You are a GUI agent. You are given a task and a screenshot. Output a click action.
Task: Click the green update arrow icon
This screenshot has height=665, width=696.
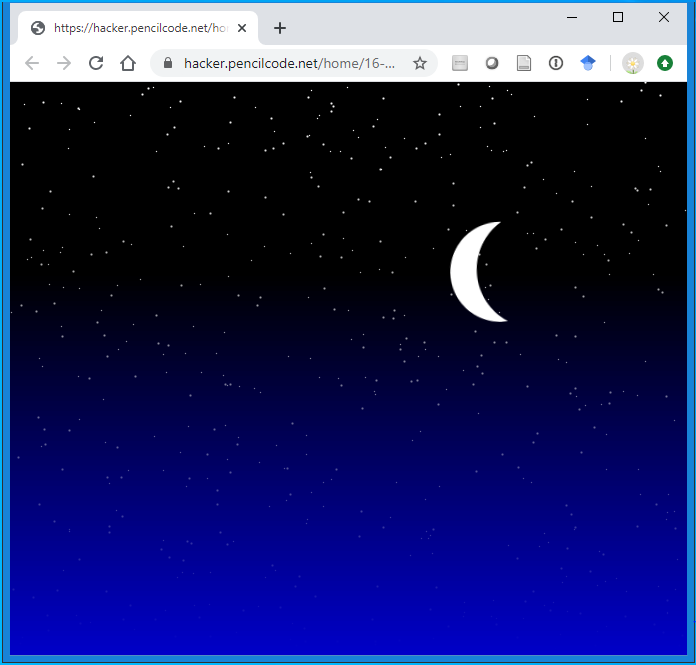pyautogui.click(x=665, y=63)
